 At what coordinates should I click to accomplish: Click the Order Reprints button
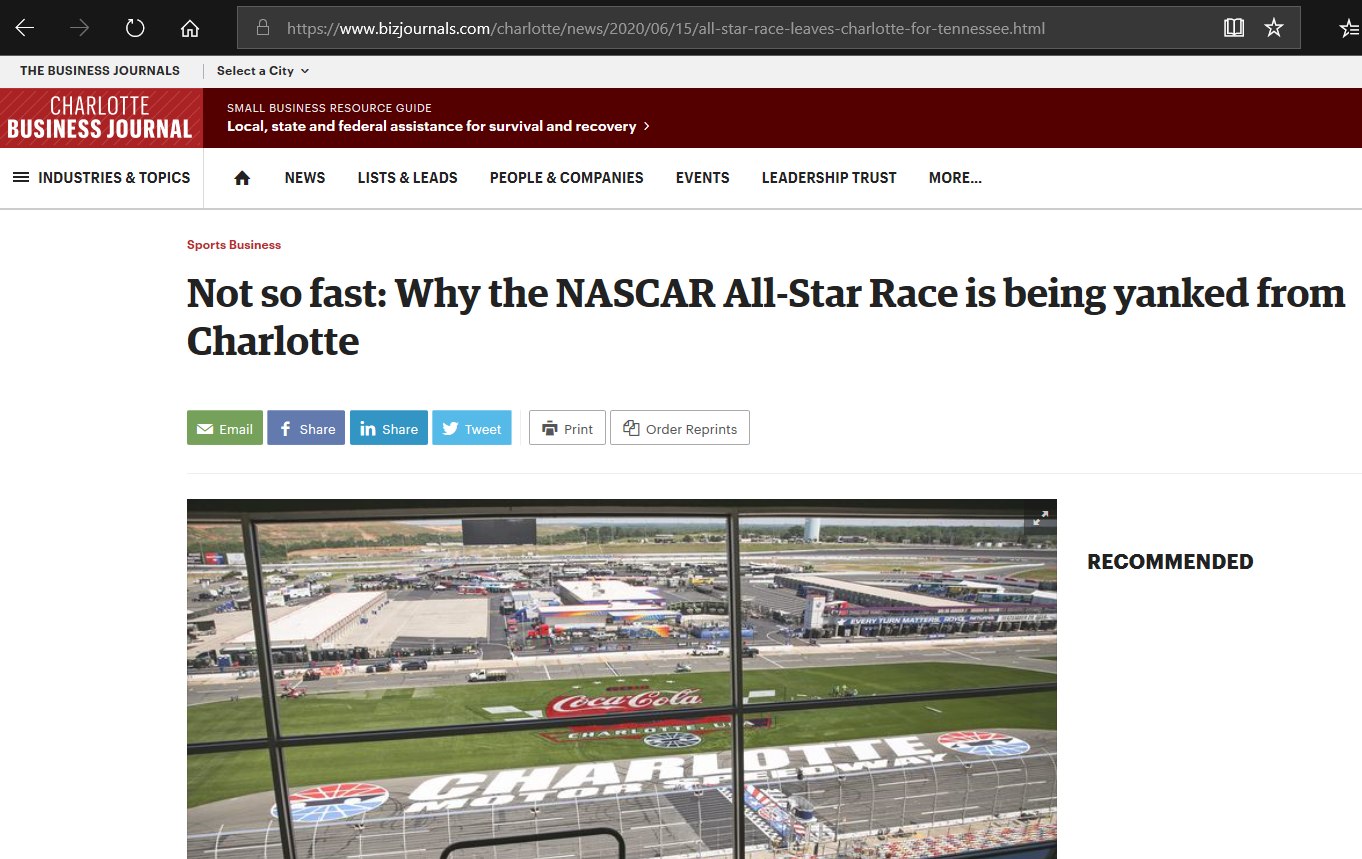pos(680,428)
